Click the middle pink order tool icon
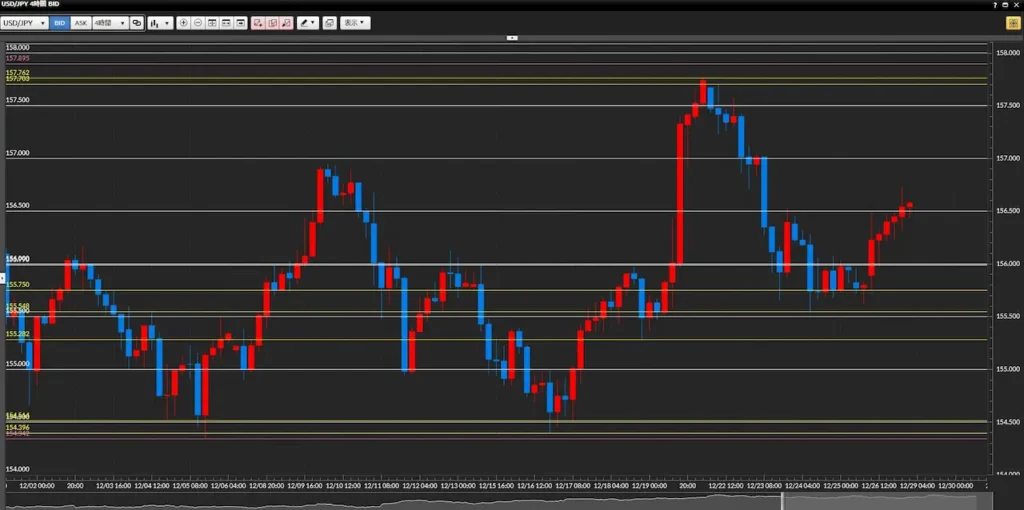The height and width of the screenshot is (510, 1024). coord(272,22)
